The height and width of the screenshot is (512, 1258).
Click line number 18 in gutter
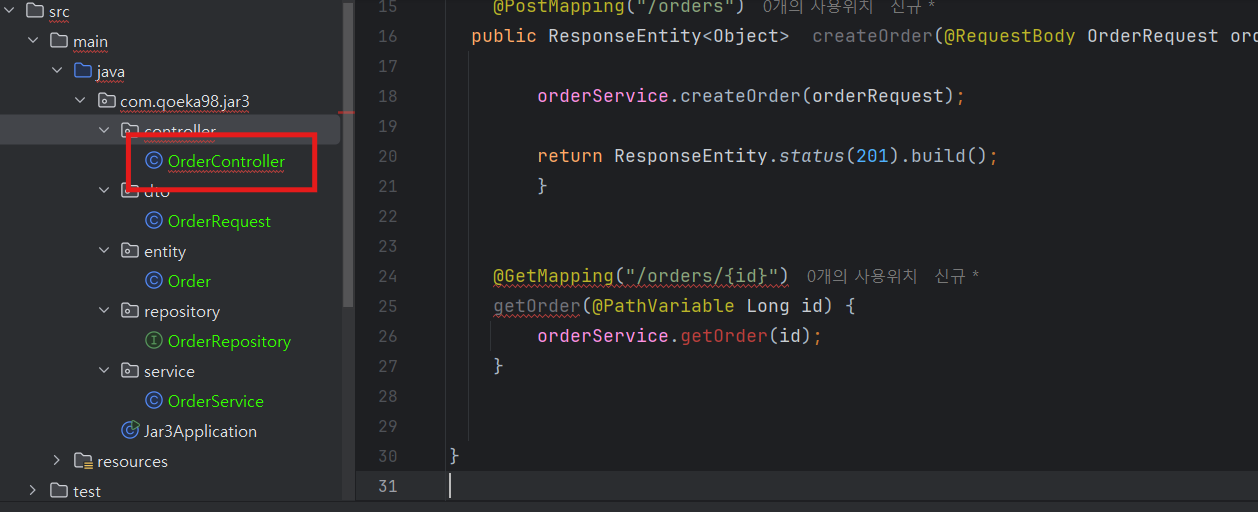[388, 96]
